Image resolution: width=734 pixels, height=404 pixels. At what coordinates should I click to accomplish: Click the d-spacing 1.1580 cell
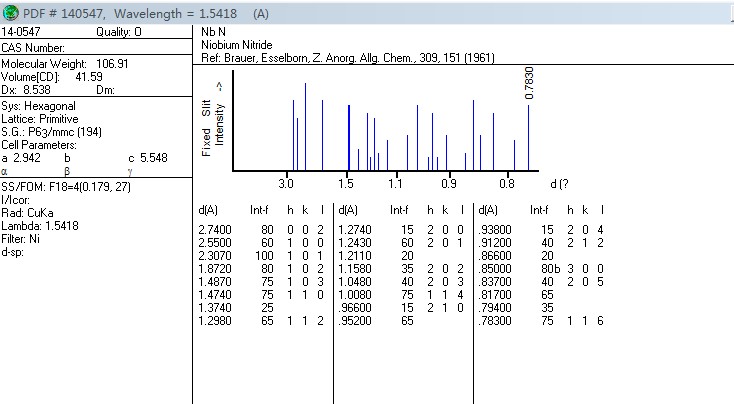355,269
